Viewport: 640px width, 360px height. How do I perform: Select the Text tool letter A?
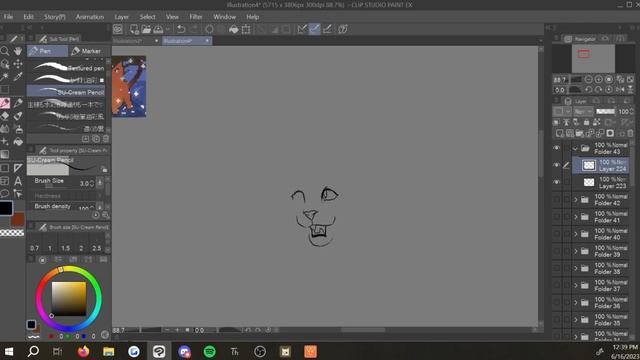tap(18, 181)
